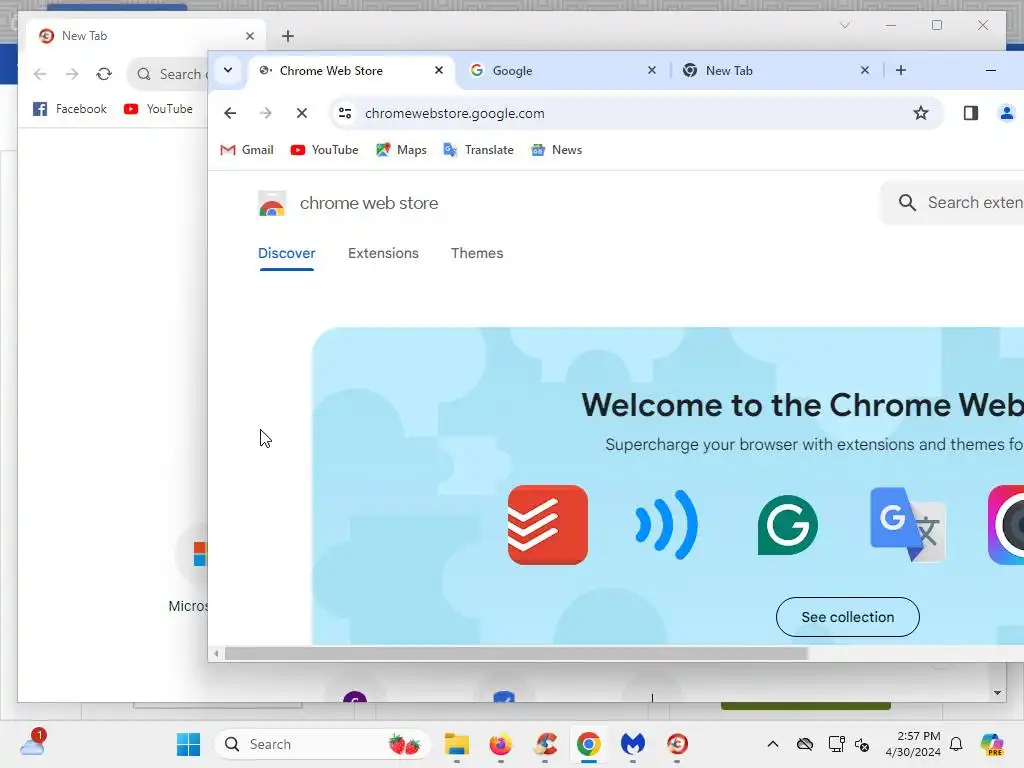Open Copilot preview from the taskbar
This screenshot has width=1024, height=768.
pyautogui.click(x=992, y=744)
